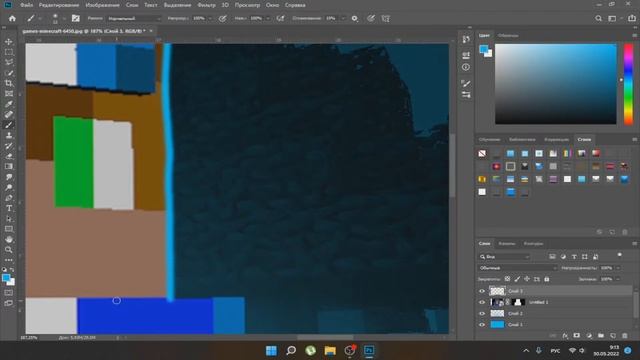The height and width of the screenshot is (360, 640).
Task: Select the Eyedropper tool
Action: 9,104
